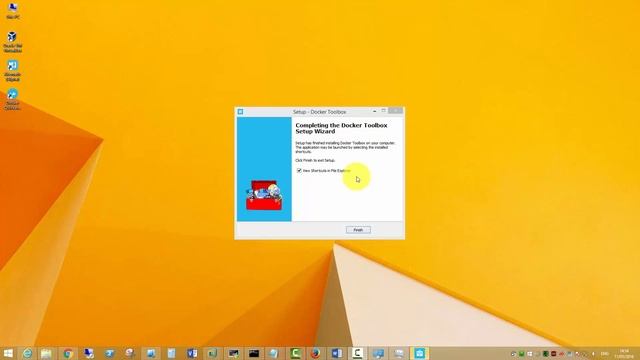
Task: Click the system tray clock
Action: [624, 353]
